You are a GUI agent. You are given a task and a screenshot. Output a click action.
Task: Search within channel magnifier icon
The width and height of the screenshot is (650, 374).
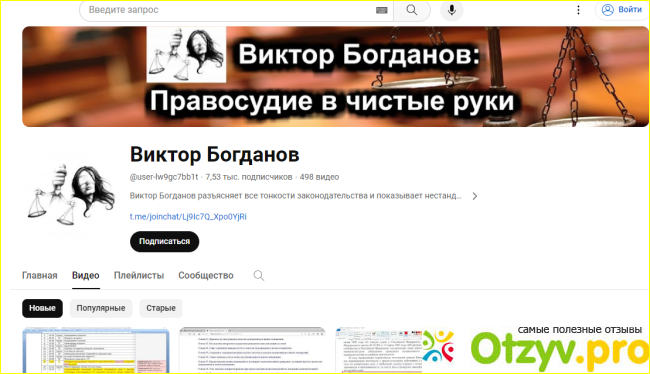[x=259, y=275]
